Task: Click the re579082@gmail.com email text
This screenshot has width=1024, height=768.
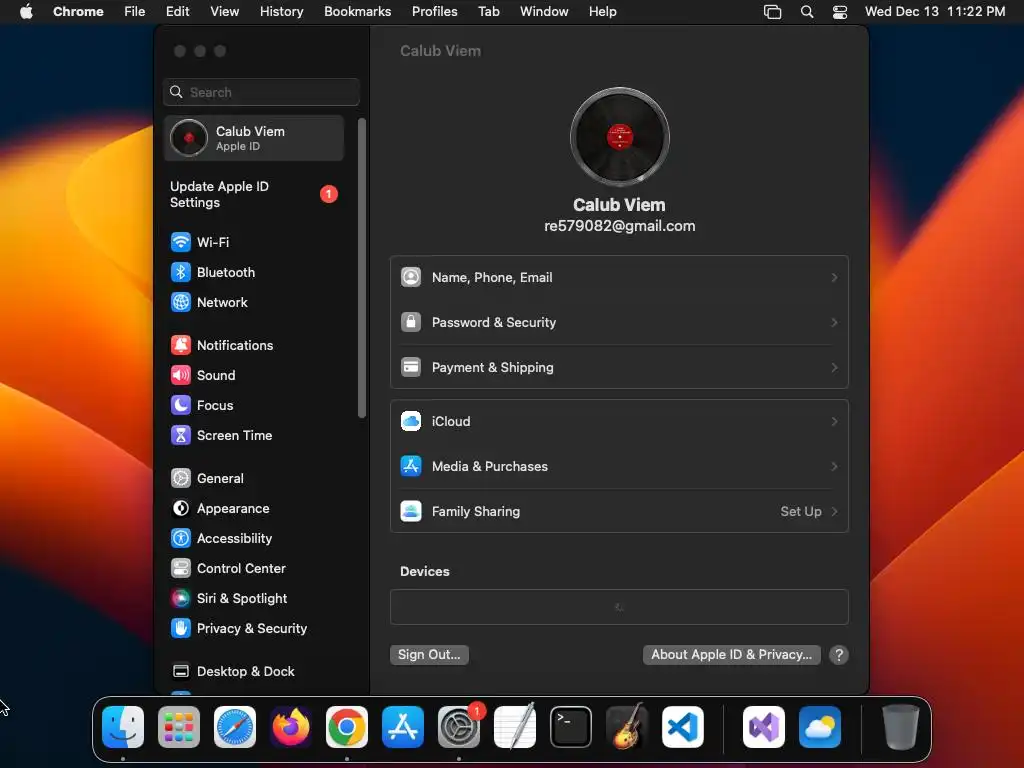Action: point(620,227)
